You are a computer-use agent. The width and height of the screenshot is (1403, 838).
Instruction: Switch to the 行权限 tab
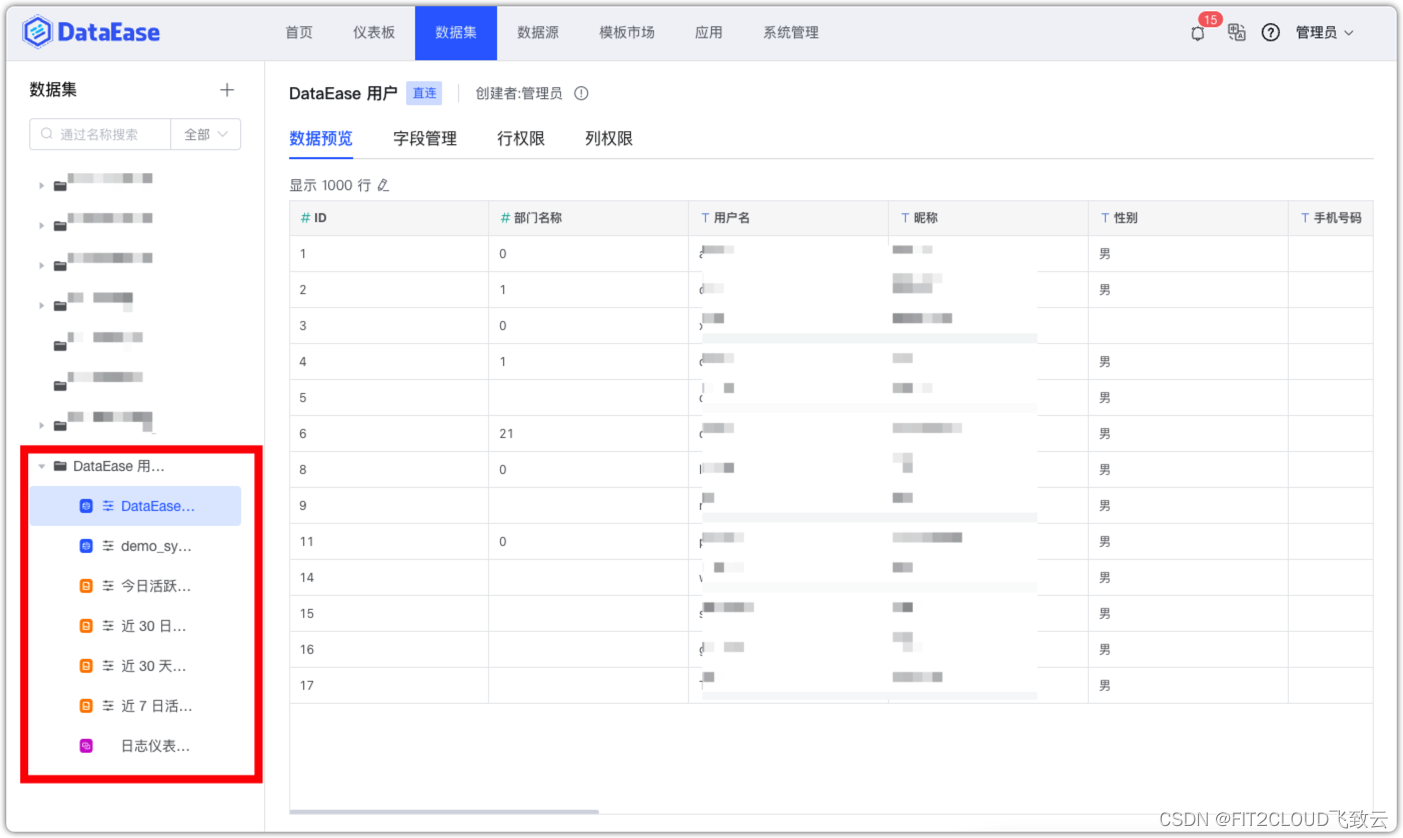pos(521,139)
